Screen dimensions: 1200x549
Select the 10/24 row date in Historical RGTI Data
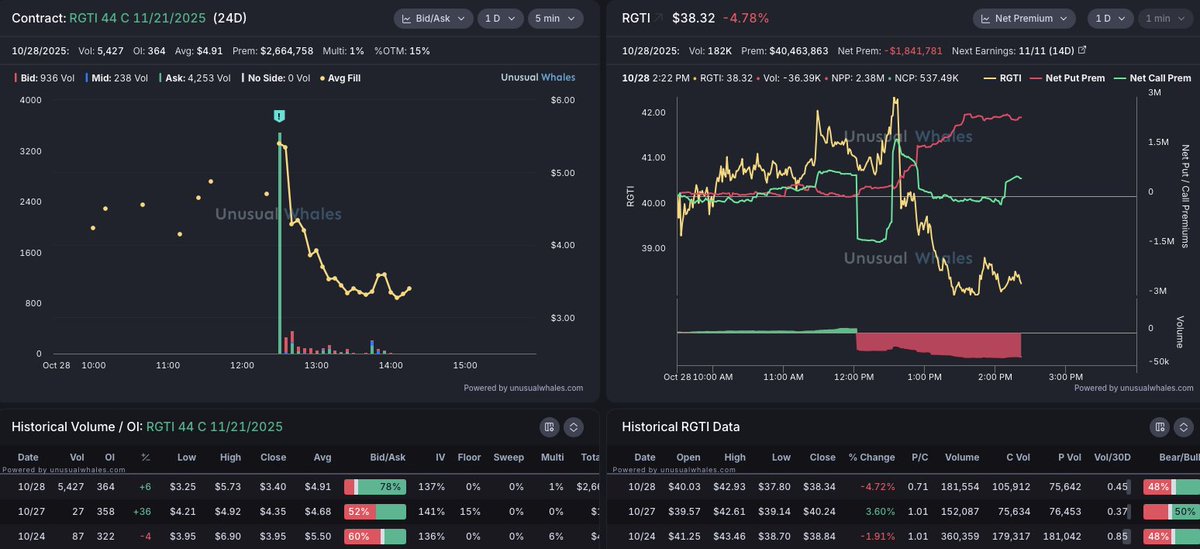pyautogui.click(x=643, y=538)
